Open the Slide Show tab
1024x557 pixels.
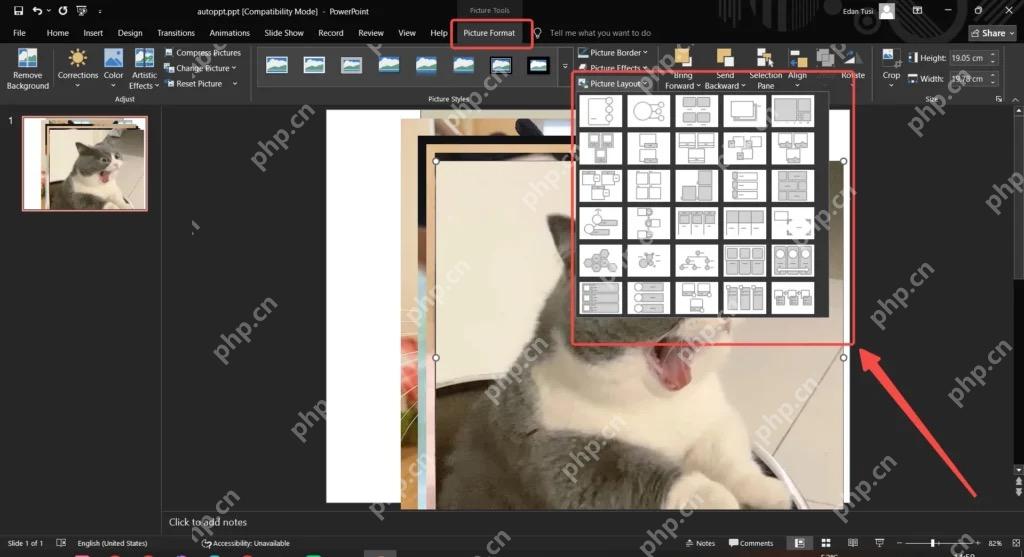click(283, 33)
